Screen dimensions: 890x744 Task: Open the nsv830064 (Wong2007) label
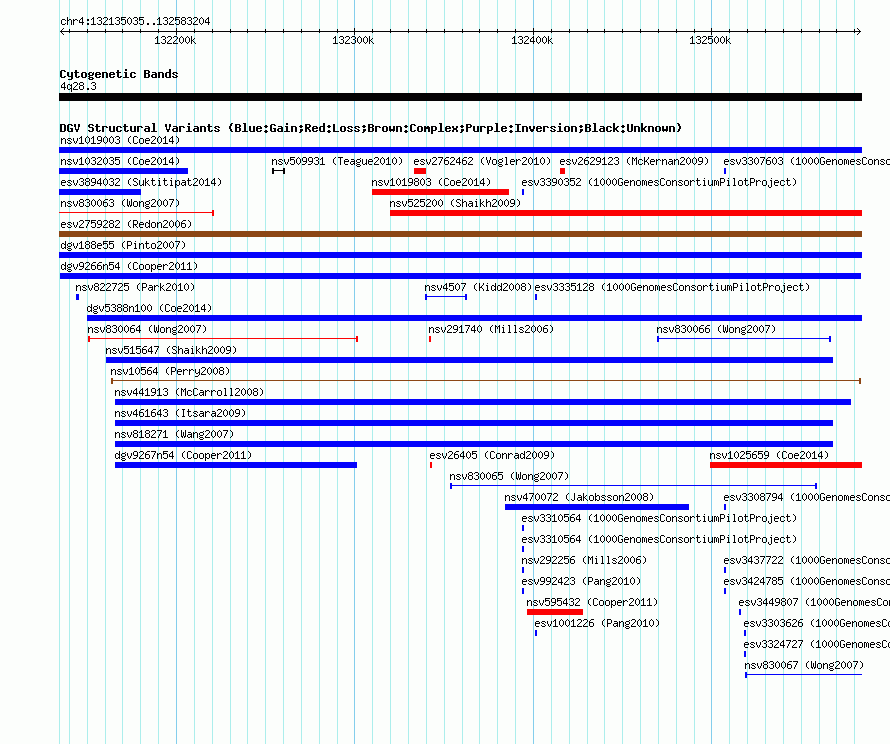tap(147, 329)
